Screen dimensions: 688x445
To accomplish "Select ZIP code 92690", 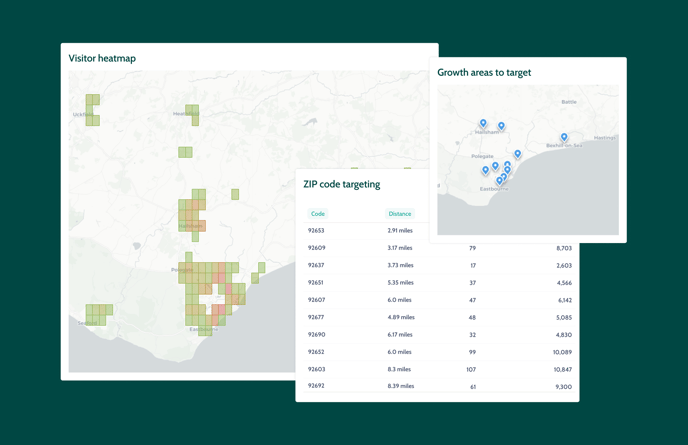I will 316,334.
